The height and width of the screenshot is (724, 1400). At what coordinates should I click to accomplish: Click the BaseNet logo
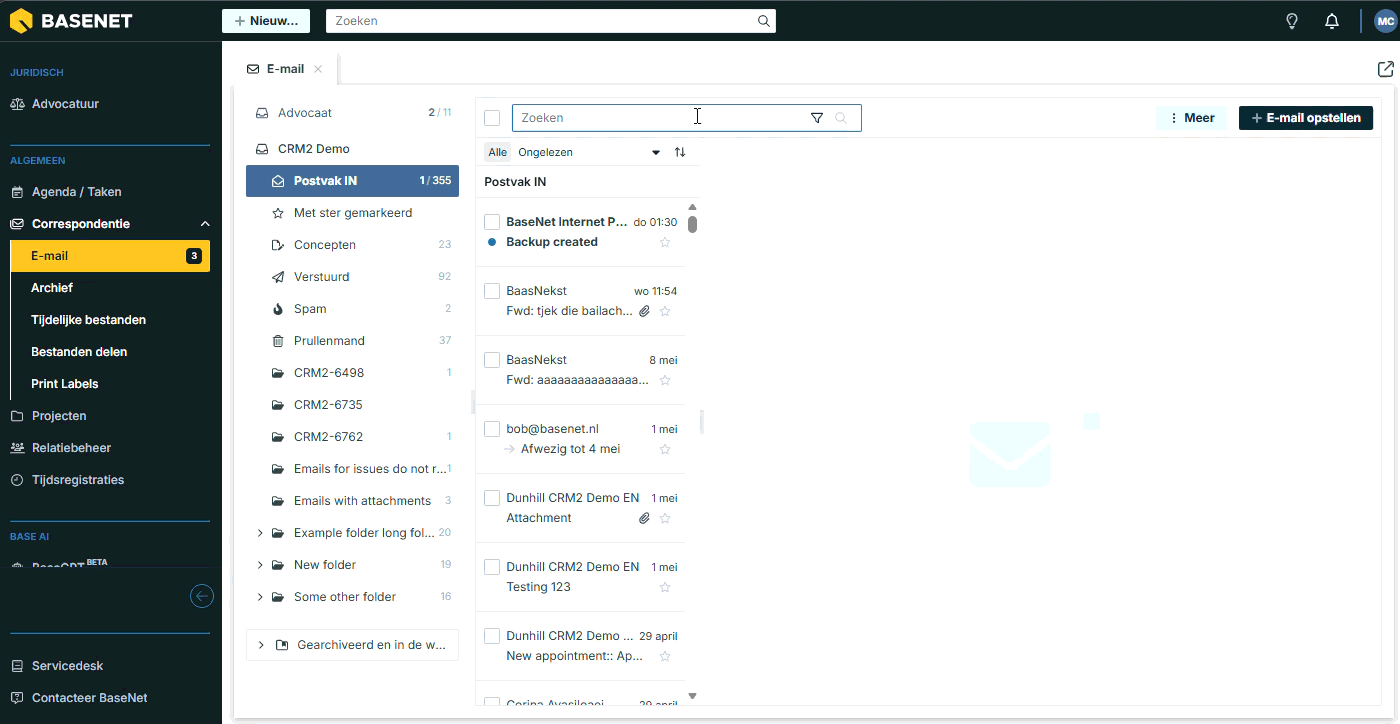(x=71, y=20)
